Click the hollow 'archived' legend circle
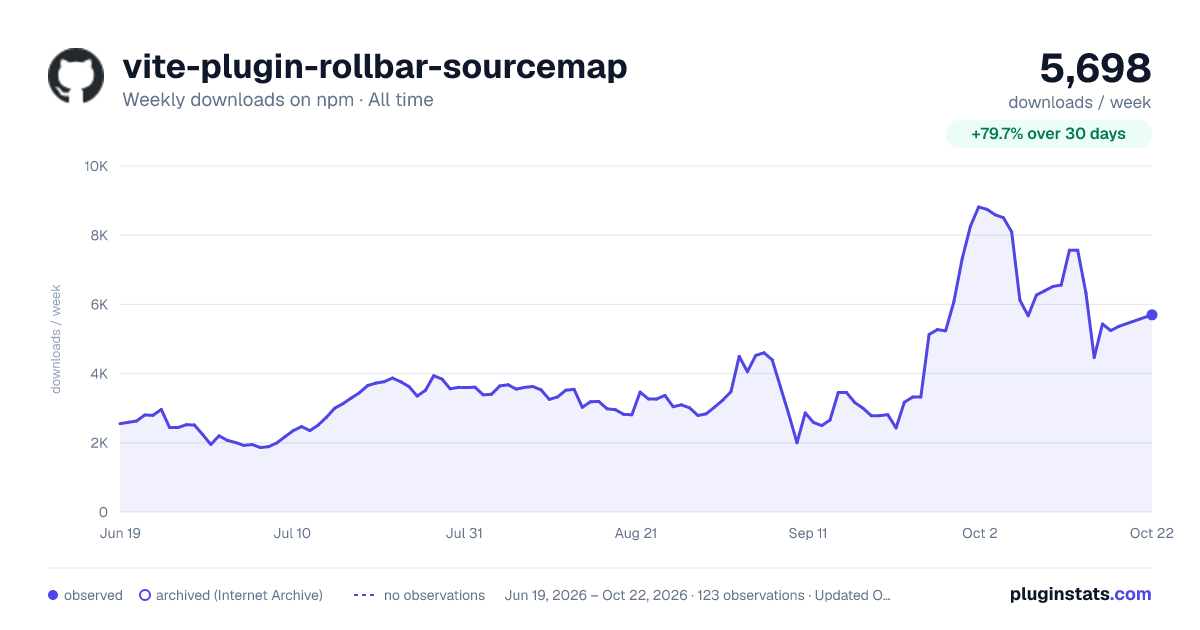This screenshot has height=630, width=1200. click(x=145, y=595)
